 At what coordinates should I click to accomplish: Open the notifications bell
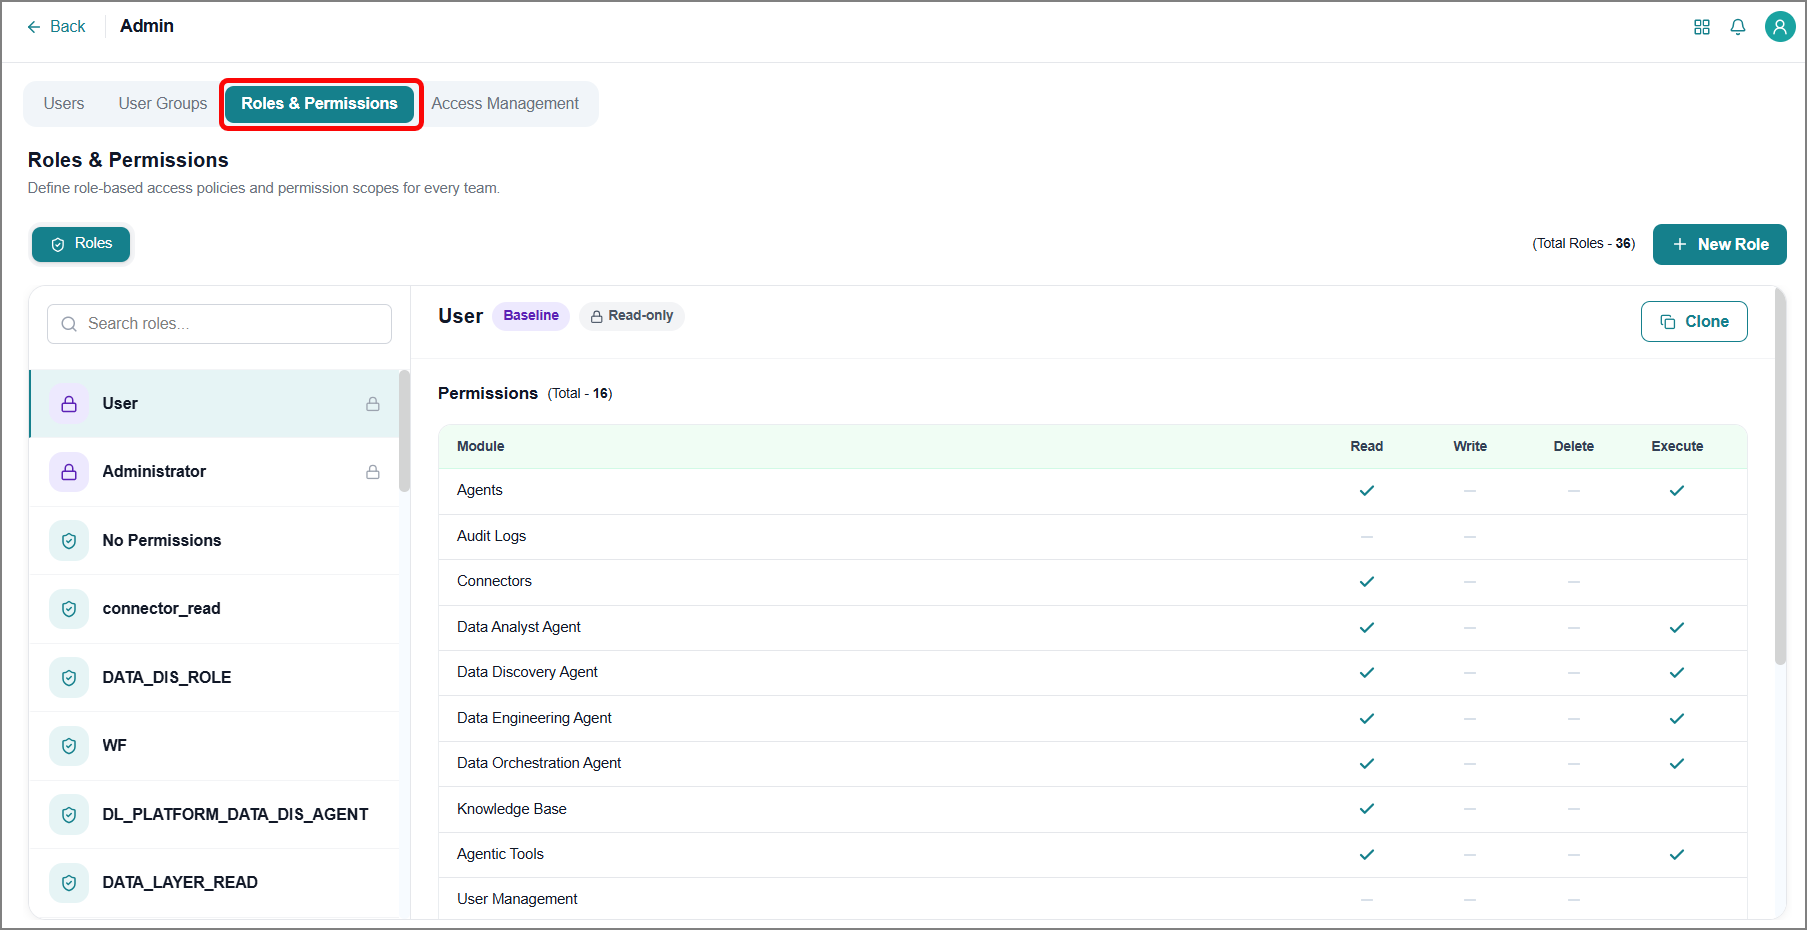[x=1738, y=27]
